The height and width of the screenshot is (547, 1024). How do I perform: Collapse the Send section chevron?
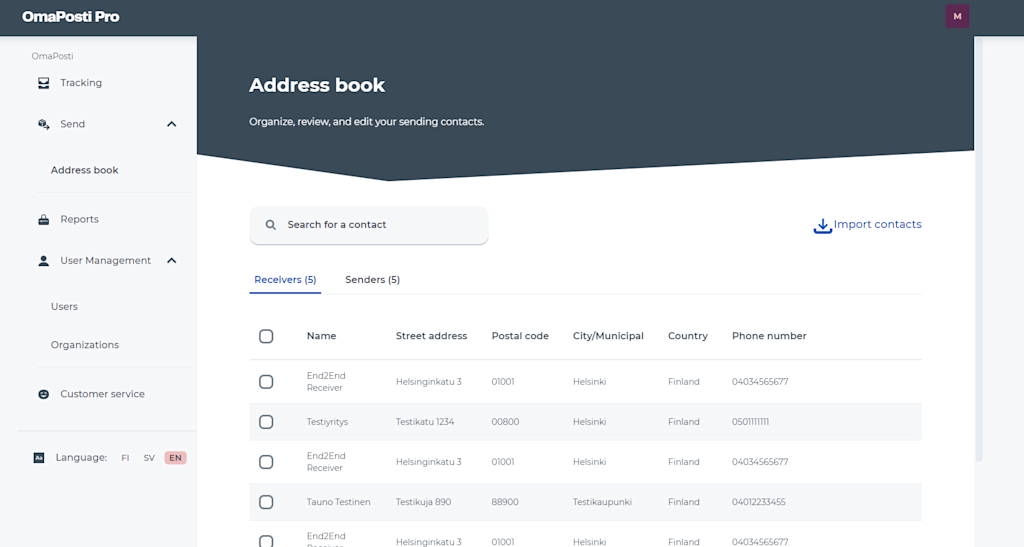point(172,124)
